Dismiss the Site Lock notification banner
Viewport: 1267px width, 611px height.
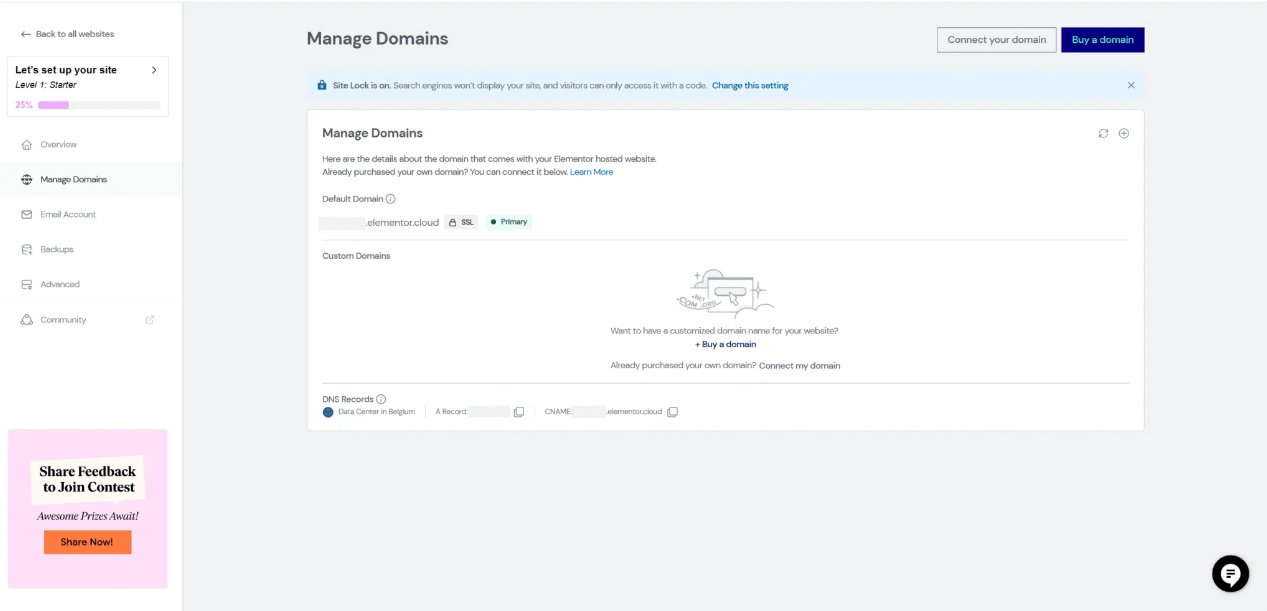[1131, 86]
